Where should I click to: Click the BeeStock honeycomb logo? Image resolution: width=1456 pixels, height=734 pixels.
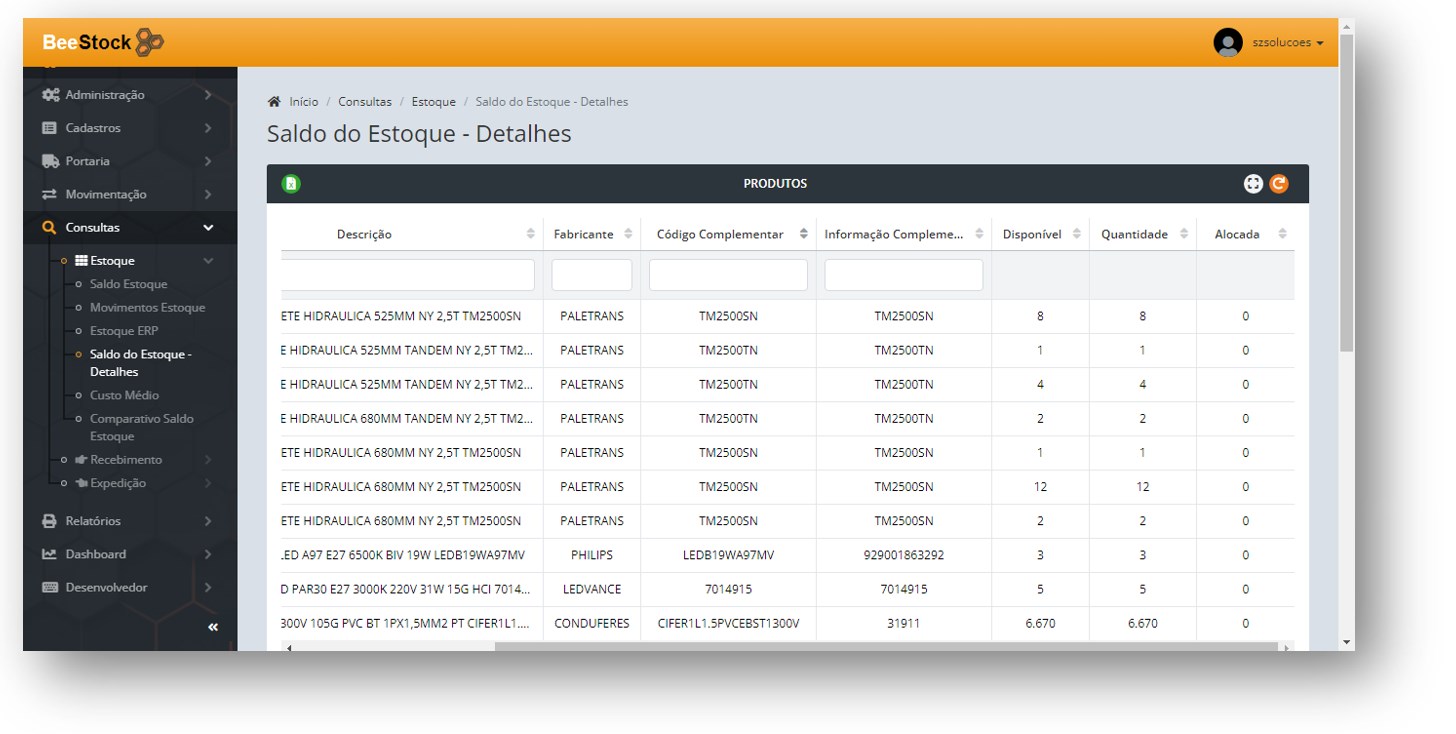[x=149, y=42]
